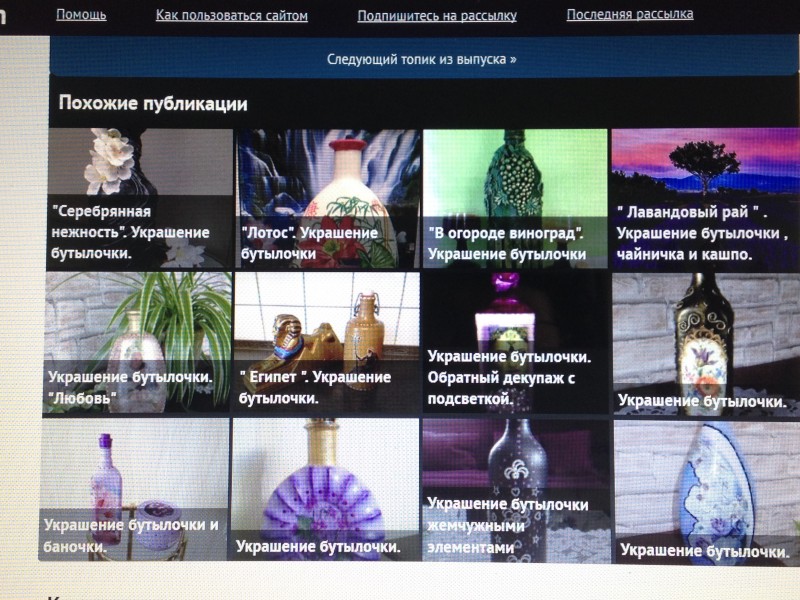The width and height of the screenshot is (800, 600).
Task: Open Обратный декупаж с подсветкой card
Action: [x=515, y=343]
